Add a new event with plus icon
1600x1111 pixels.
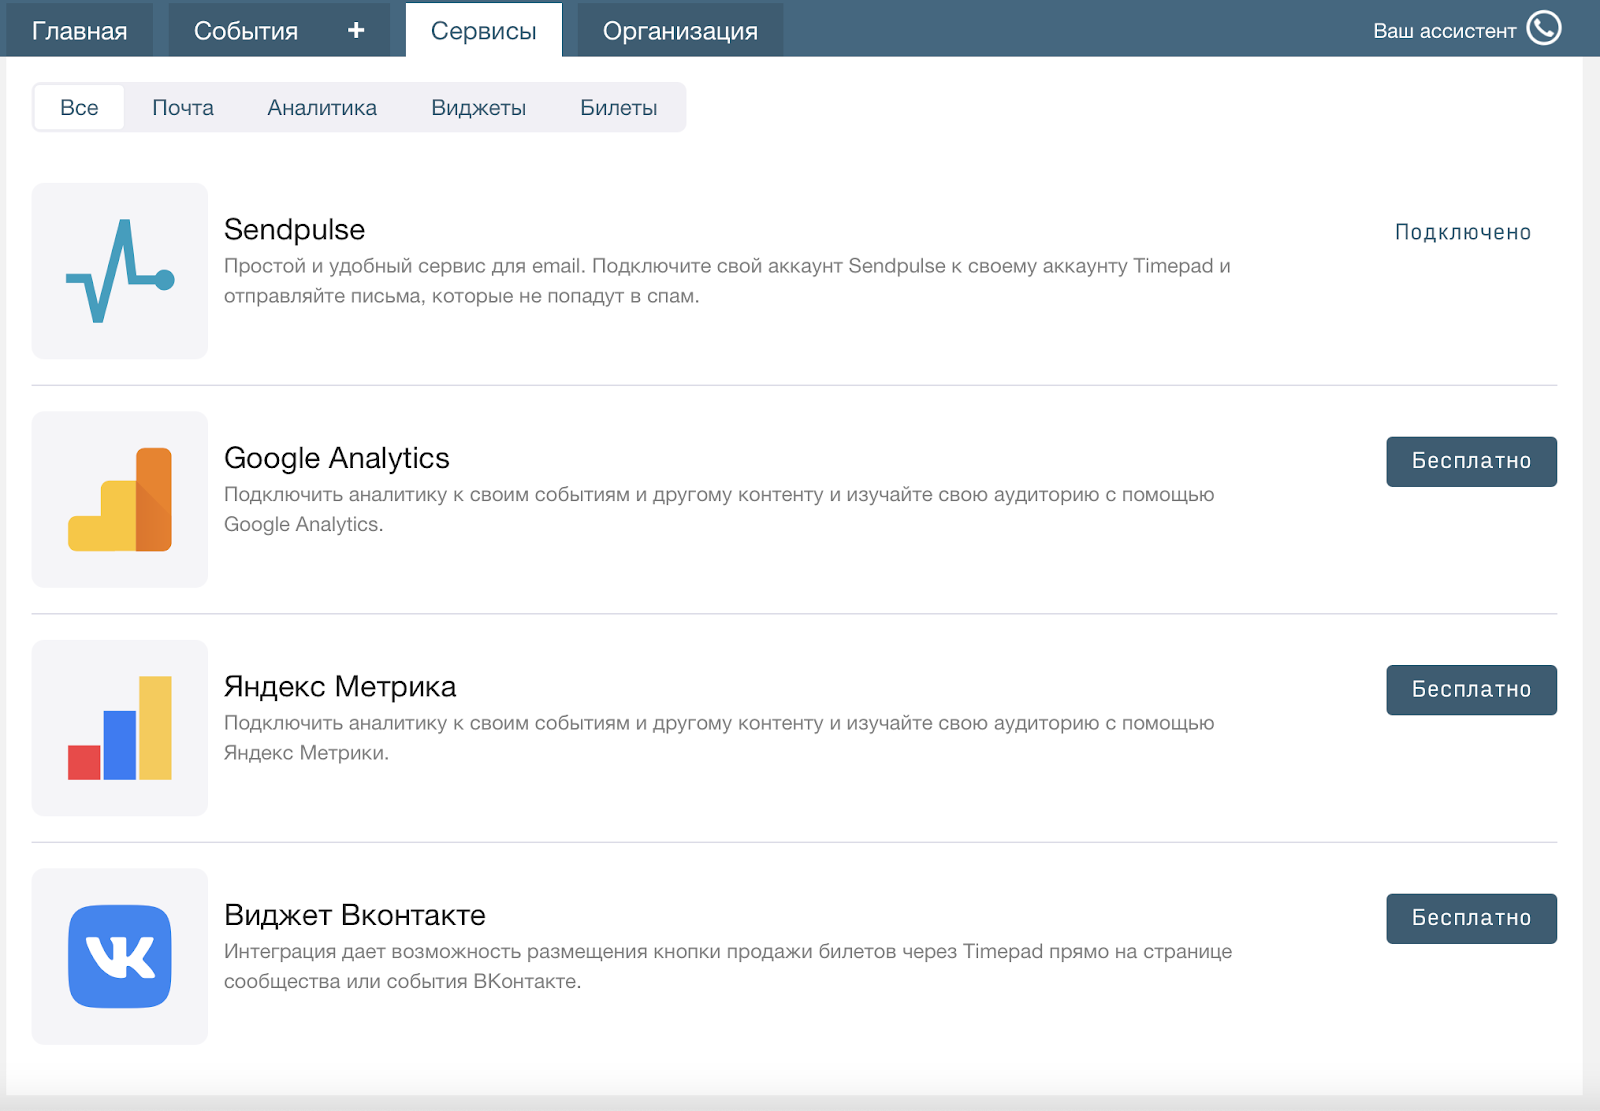pos(356,30)
